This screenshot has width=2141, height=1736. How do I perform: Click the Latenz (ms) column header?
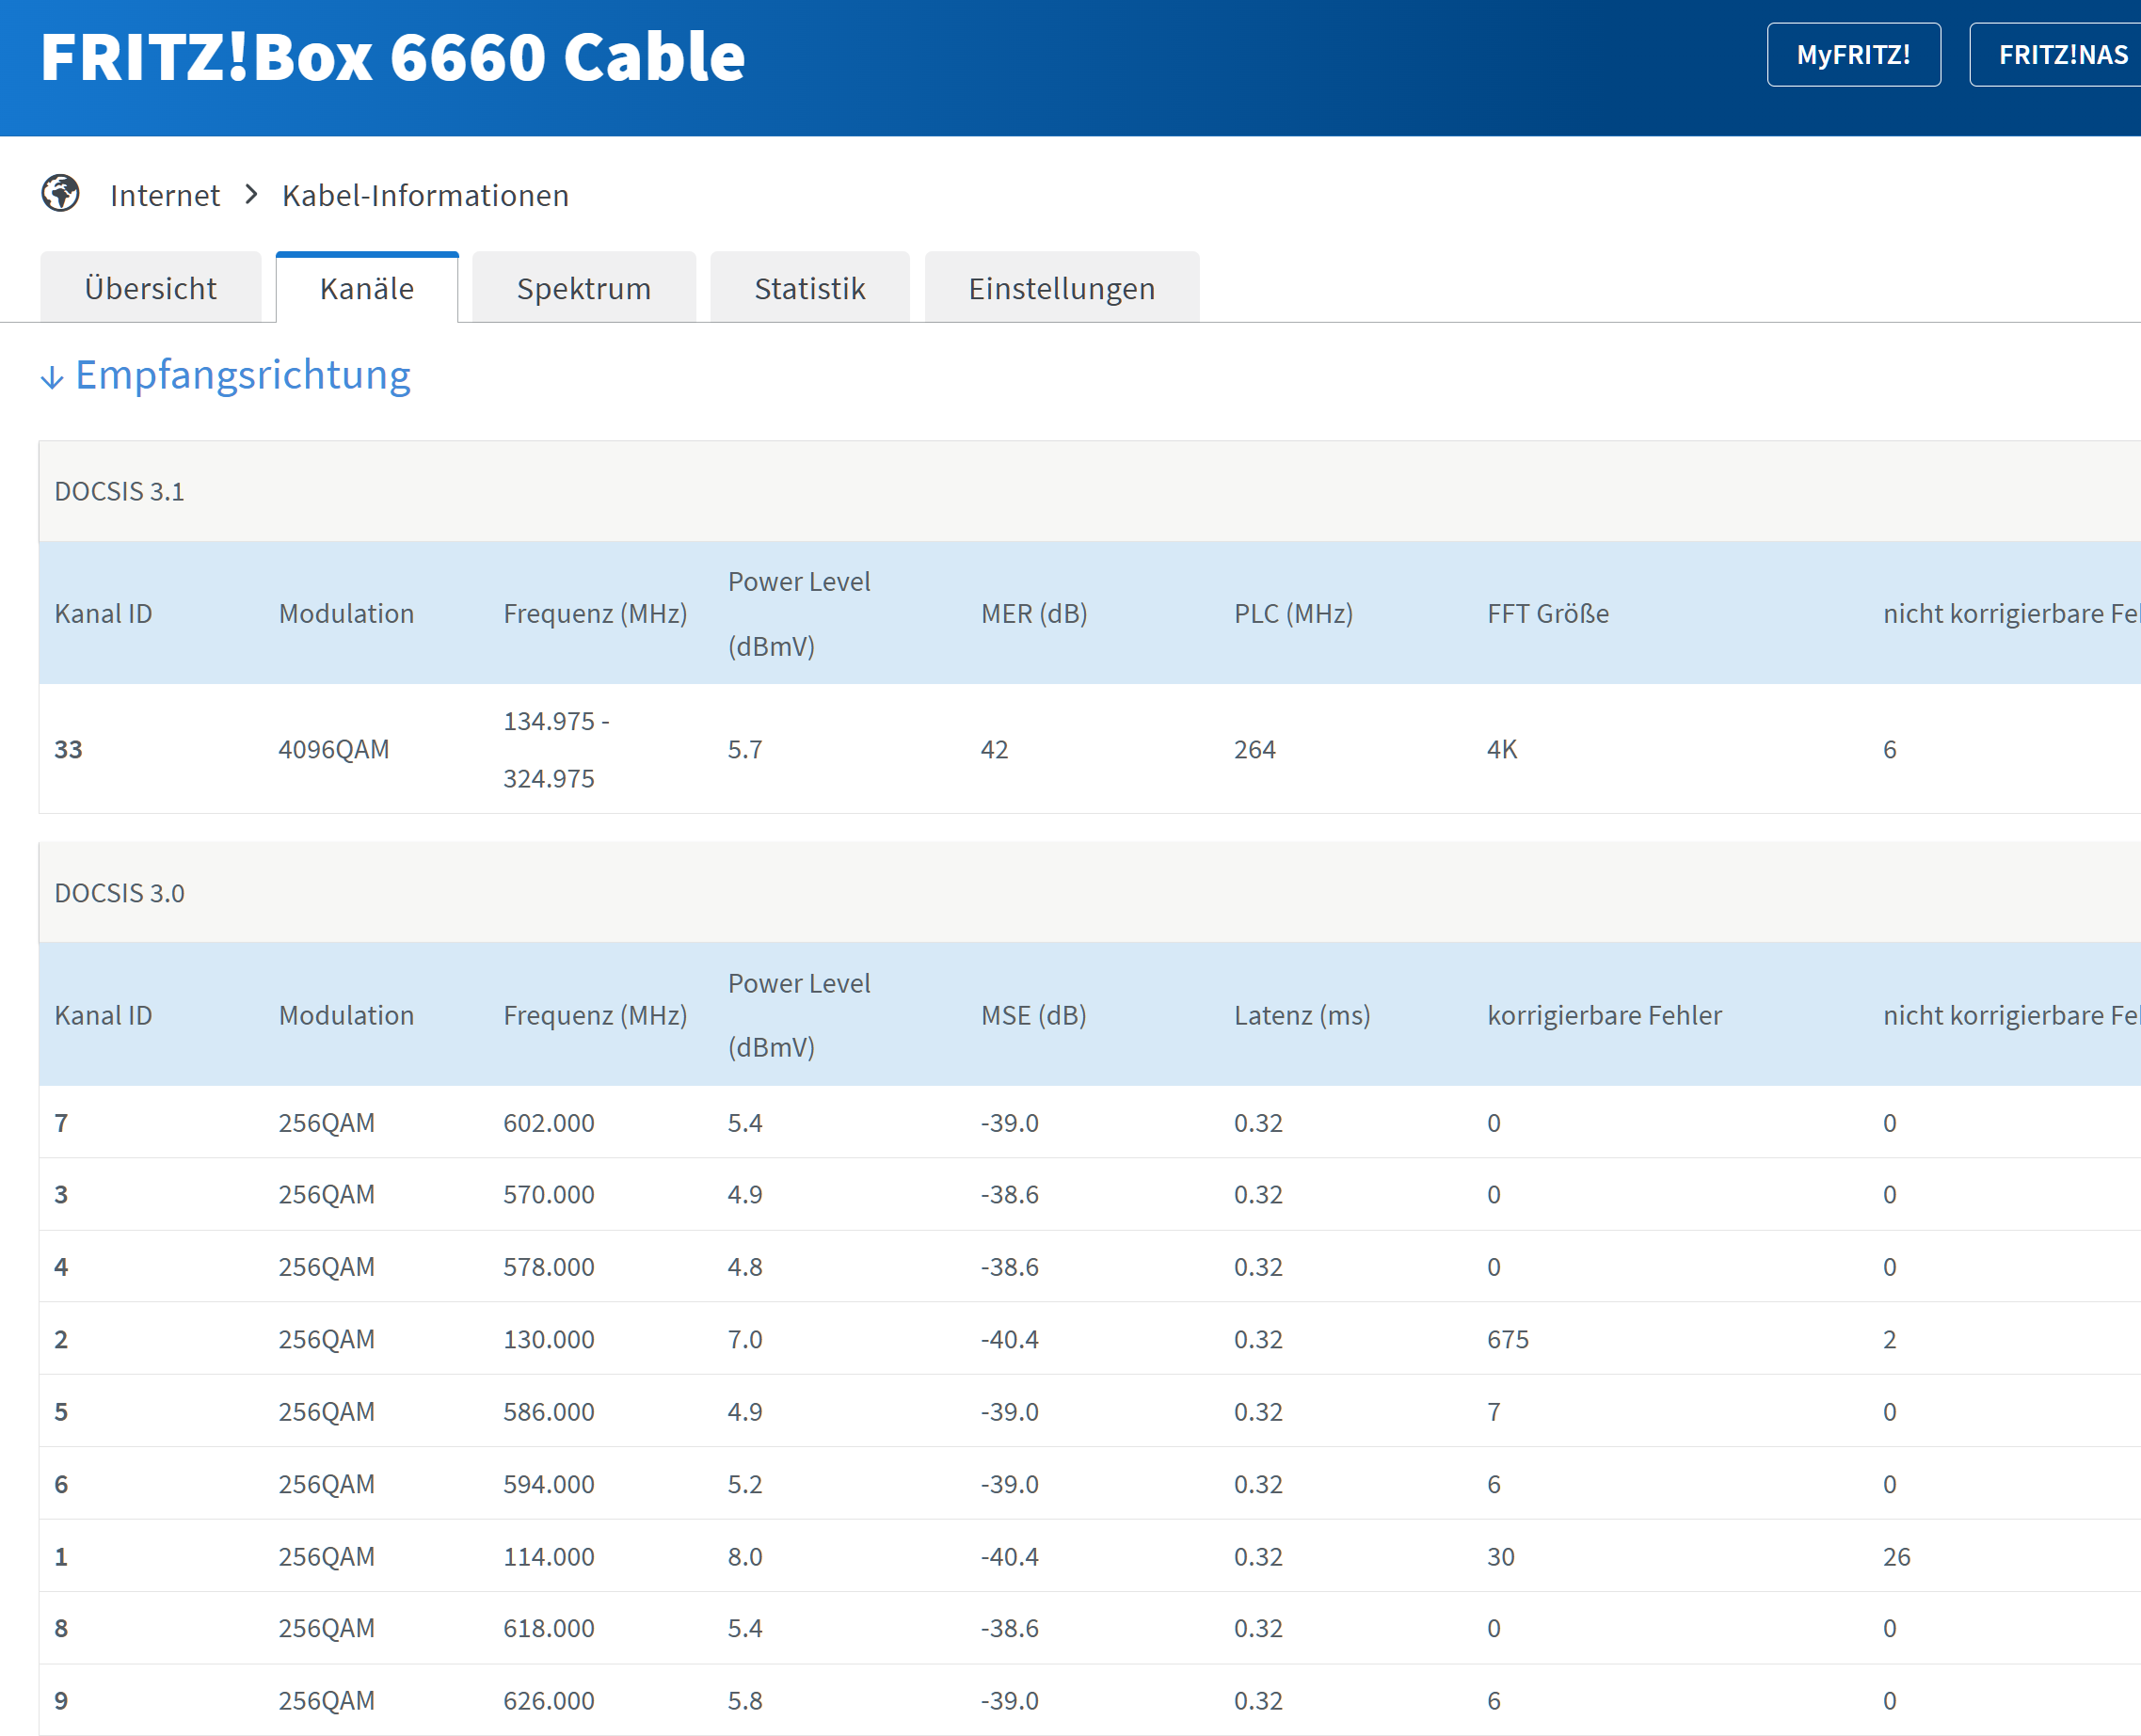pyautogui.click(x=1302, y=1016)
